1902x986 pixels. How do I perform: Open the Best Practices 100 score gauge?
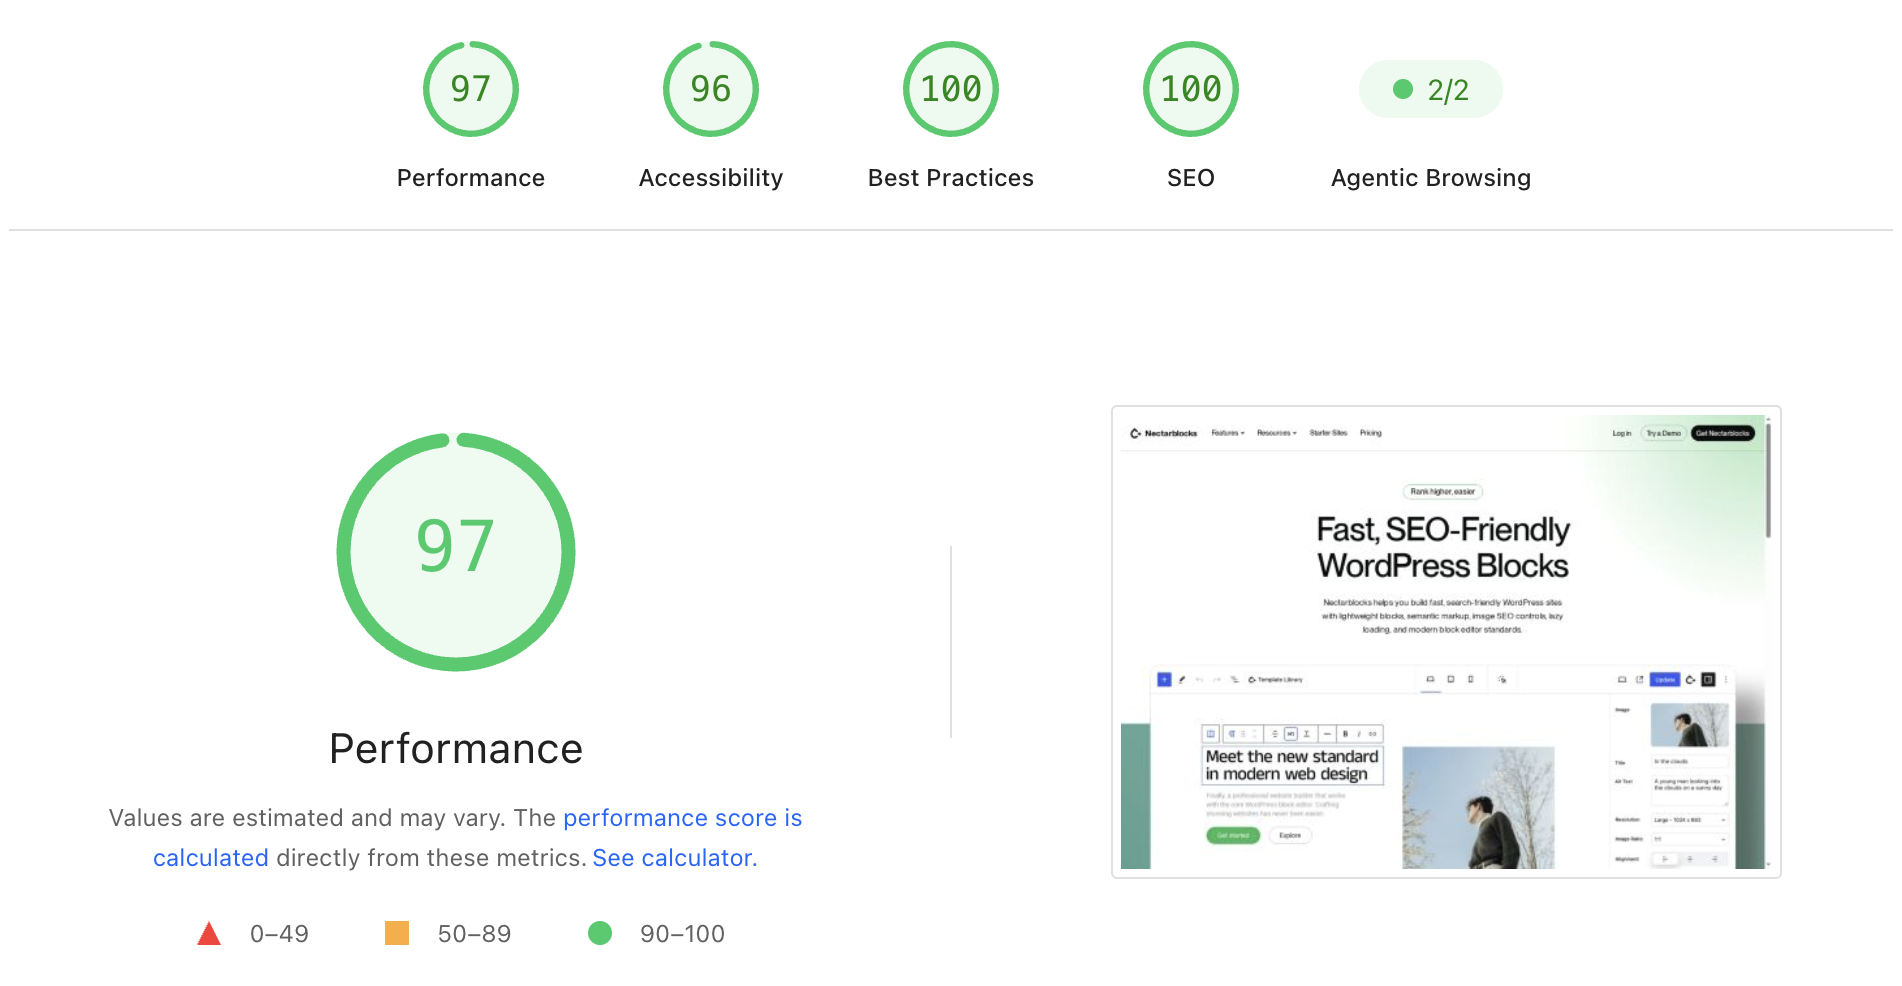pyautogui.click(x=950, y=89)
